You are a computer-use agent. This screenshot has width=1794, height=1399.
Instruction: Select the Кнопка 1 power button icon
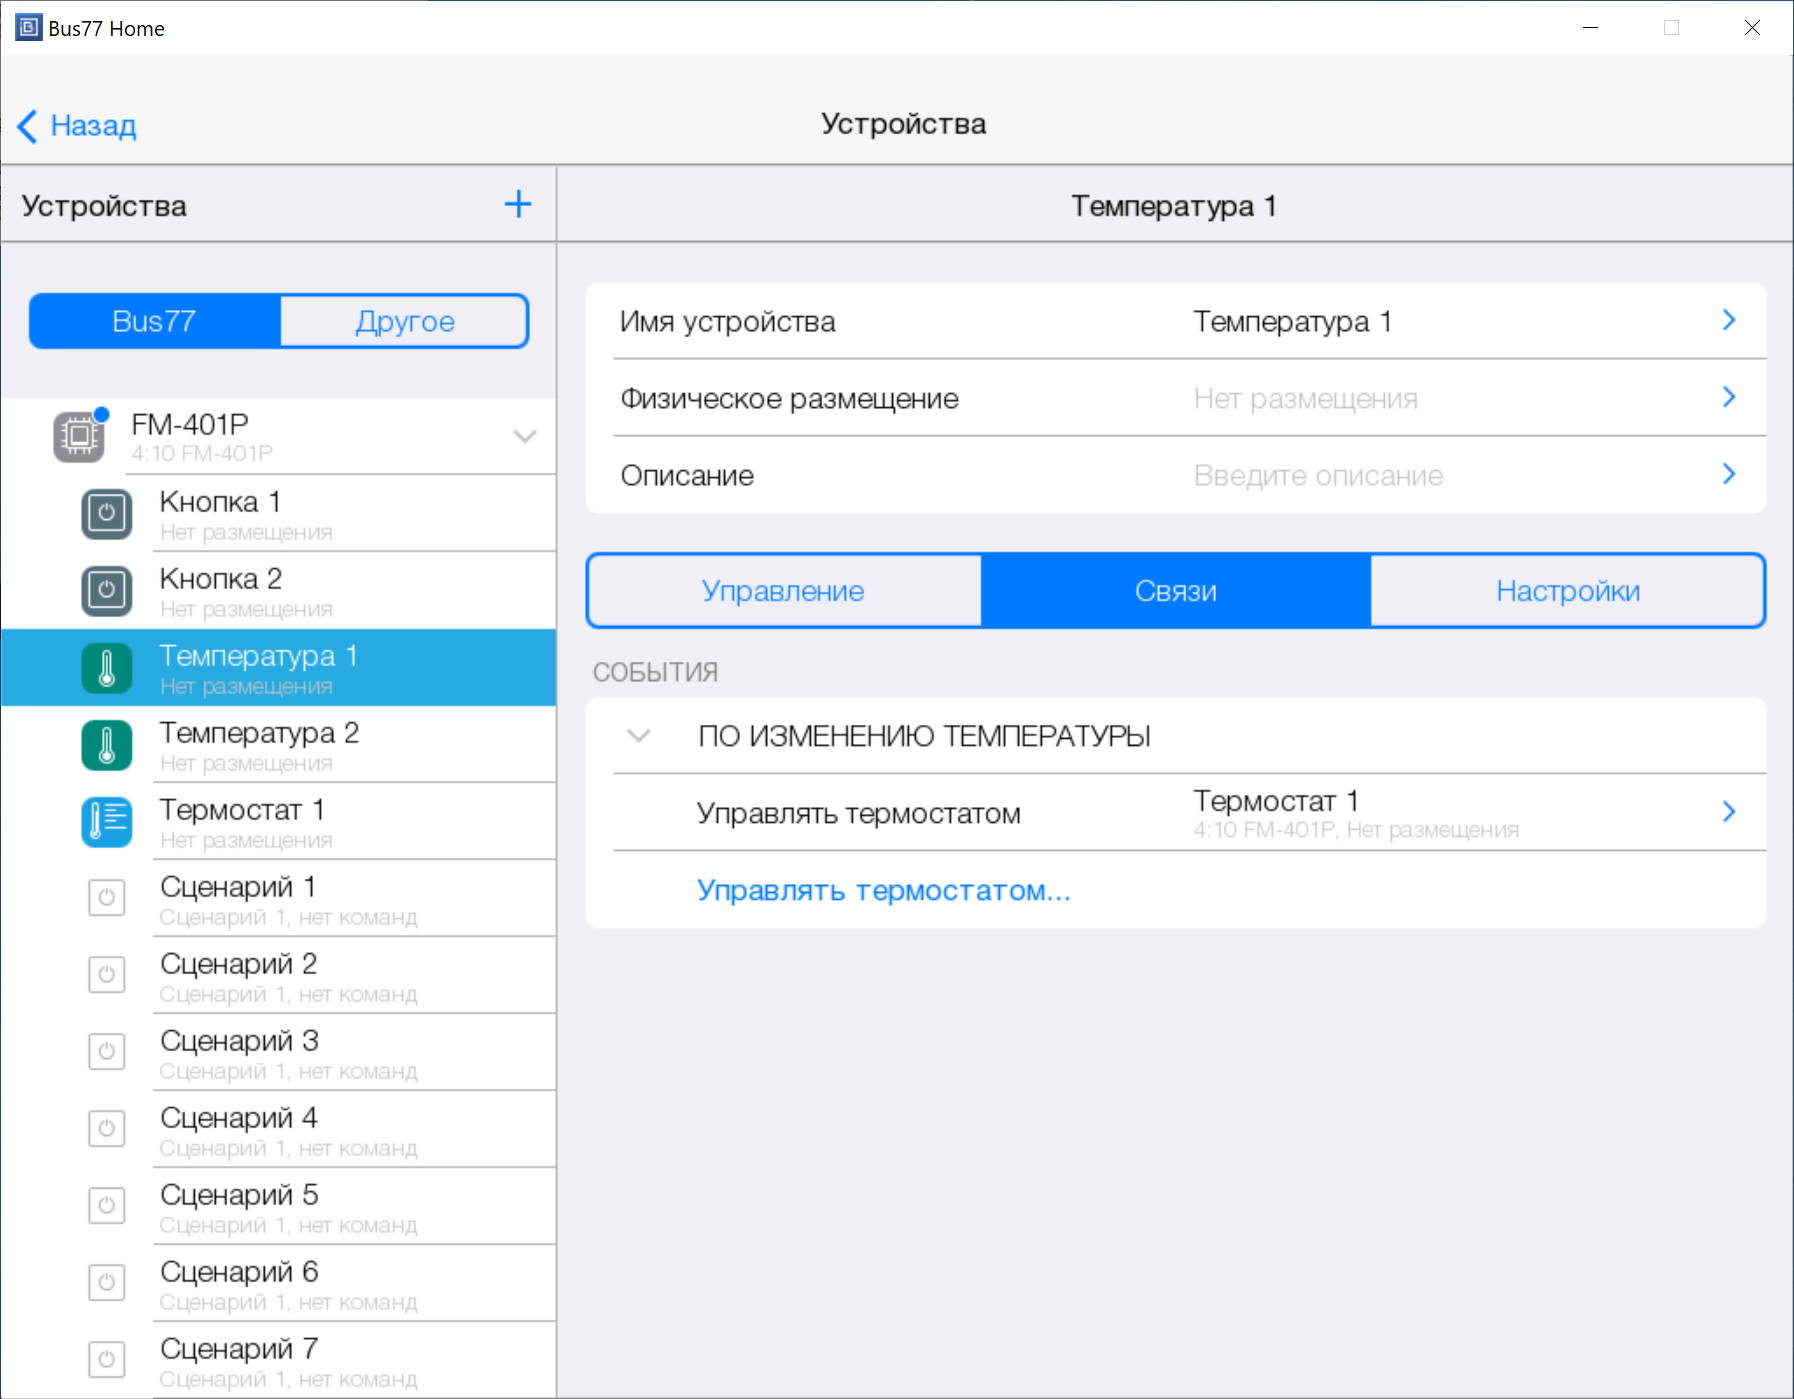point(106,514)
